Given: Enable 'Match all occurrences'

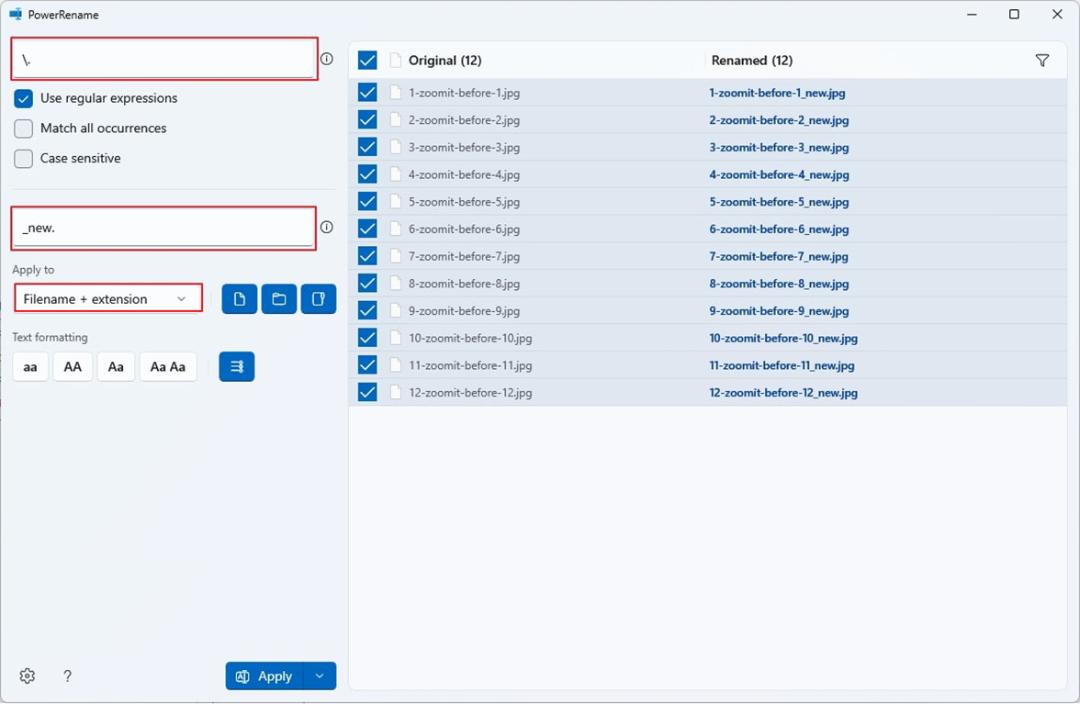Looking at the screenshot, I should tap(23, 128).
